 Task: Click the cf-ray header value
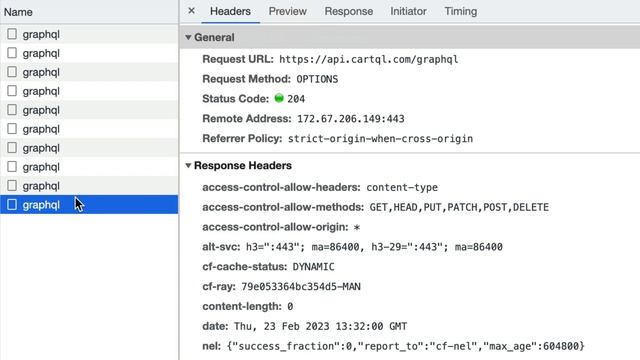[301, 287]
